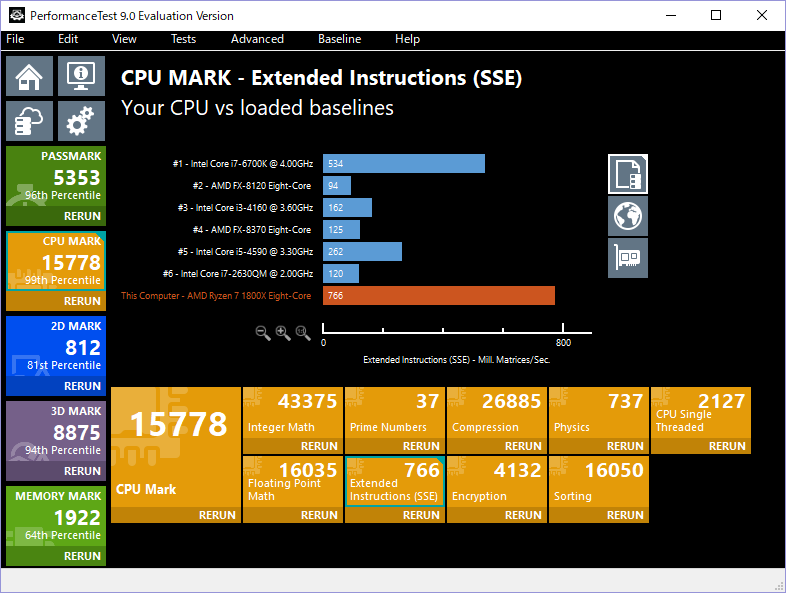
Task: Select the 3D Mark 8875 tile
Action: click(56, 432)
